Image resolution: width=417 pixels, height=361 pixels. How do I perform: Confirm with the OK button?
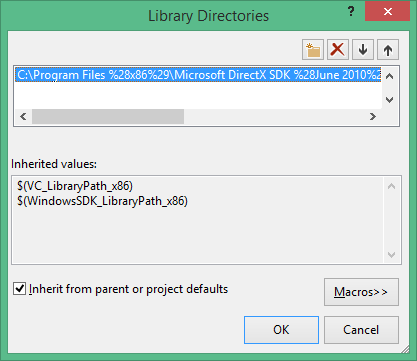click(x=281, y=330)
